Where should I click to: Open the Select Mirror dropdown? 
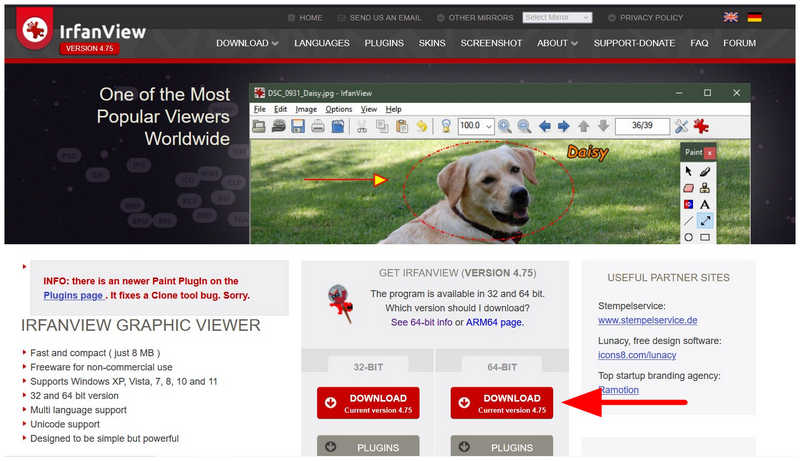point(557,17)
